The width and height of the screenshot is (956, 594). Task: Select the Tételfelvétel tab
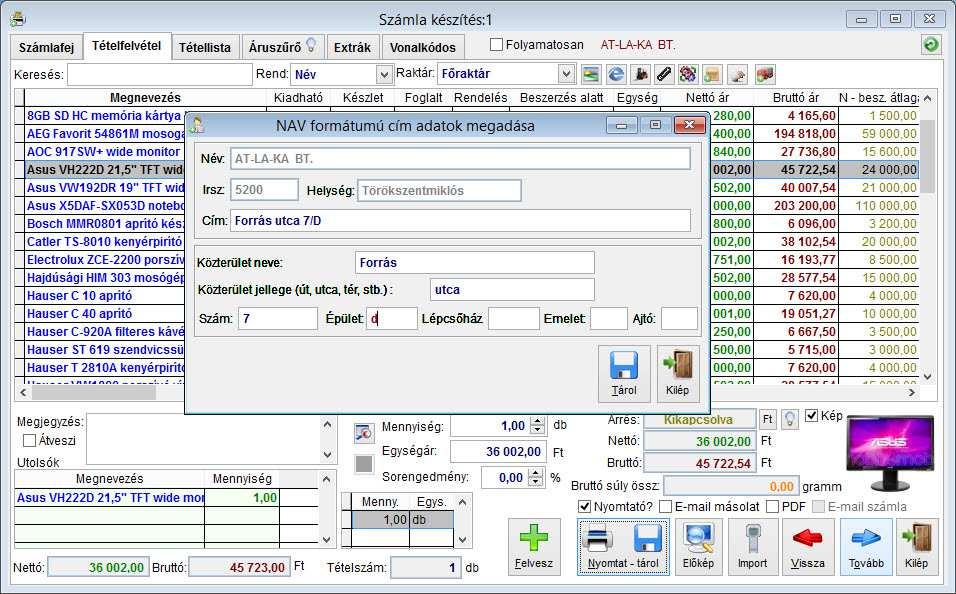coord(127,46)
